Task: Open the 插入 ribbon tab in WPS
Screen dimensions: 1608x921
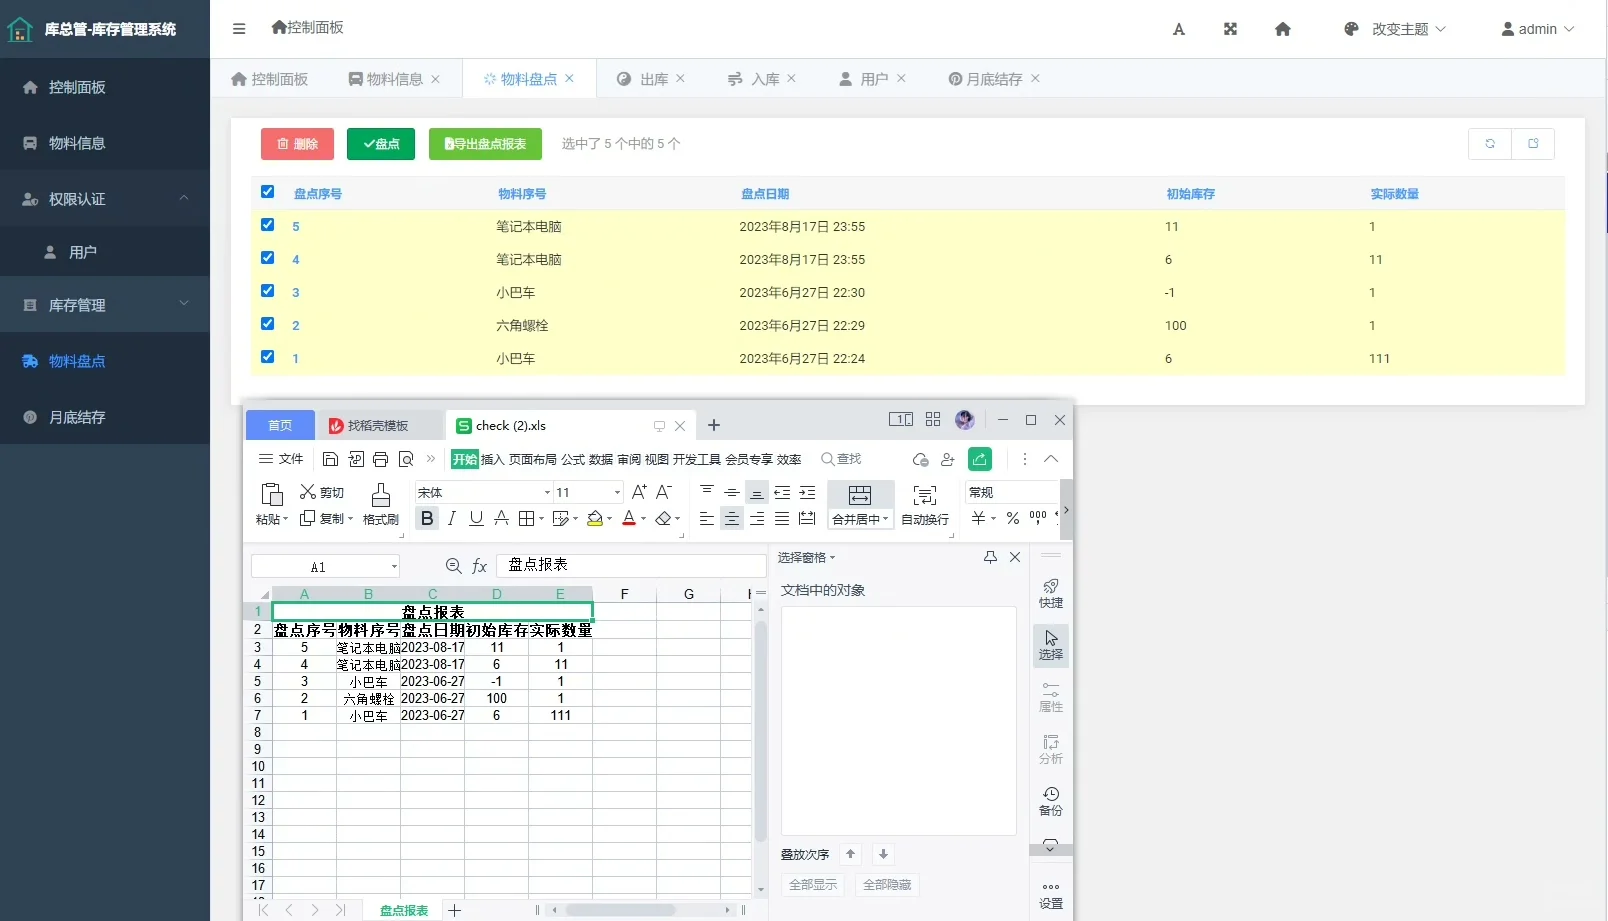Action: (491, 459)
